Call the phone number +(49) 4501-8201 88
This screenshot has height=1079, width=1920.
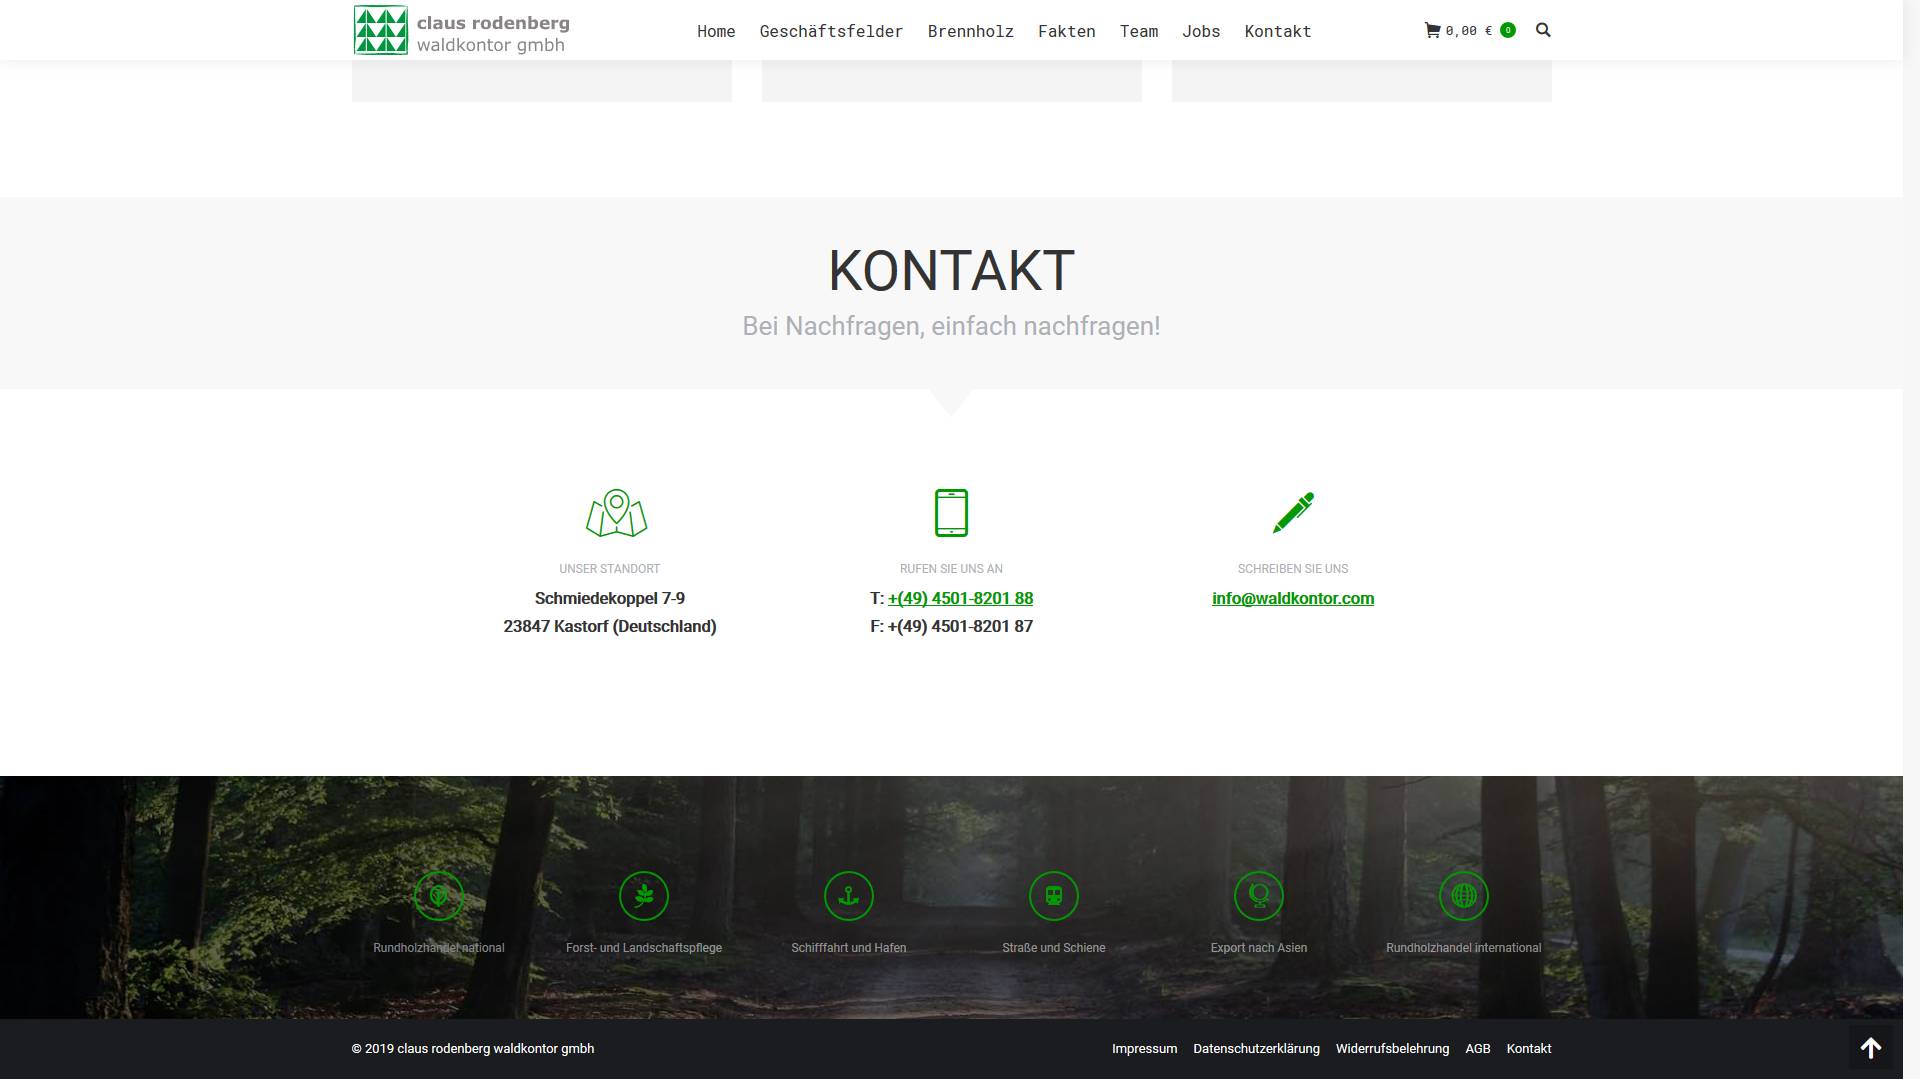960,598
